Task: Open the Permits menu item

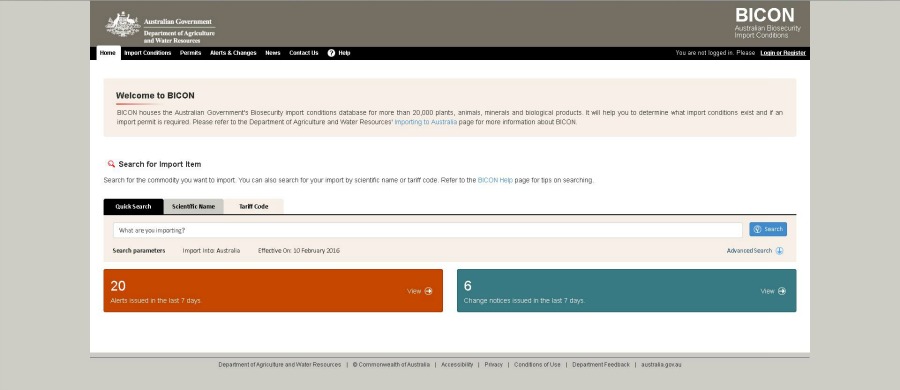Action: (x=191, y=53)
